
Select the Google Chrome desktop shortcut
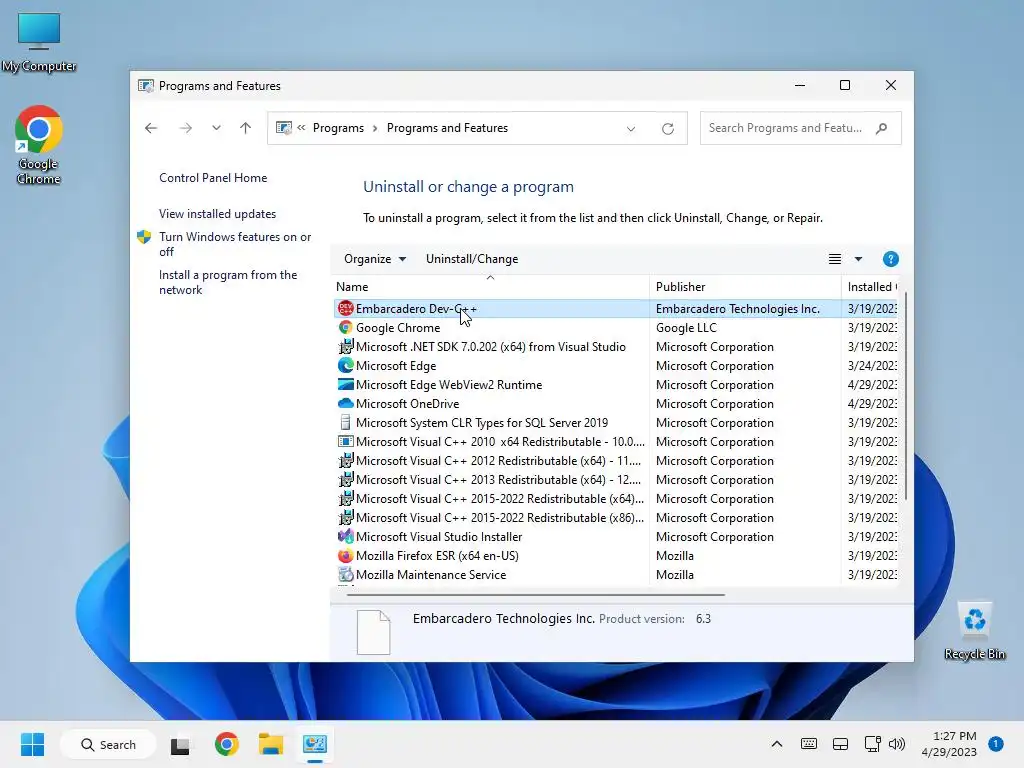[x=39, y=145]
